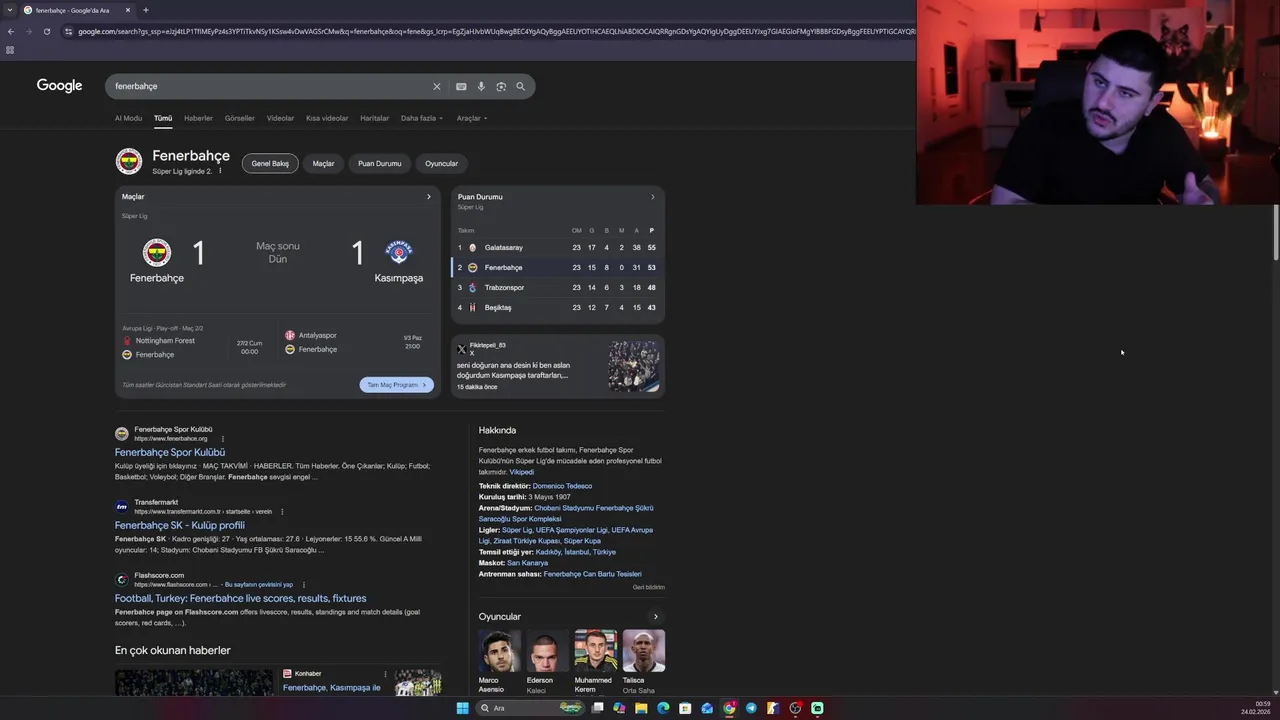Click the Geri bildirim link

(649, 588)
